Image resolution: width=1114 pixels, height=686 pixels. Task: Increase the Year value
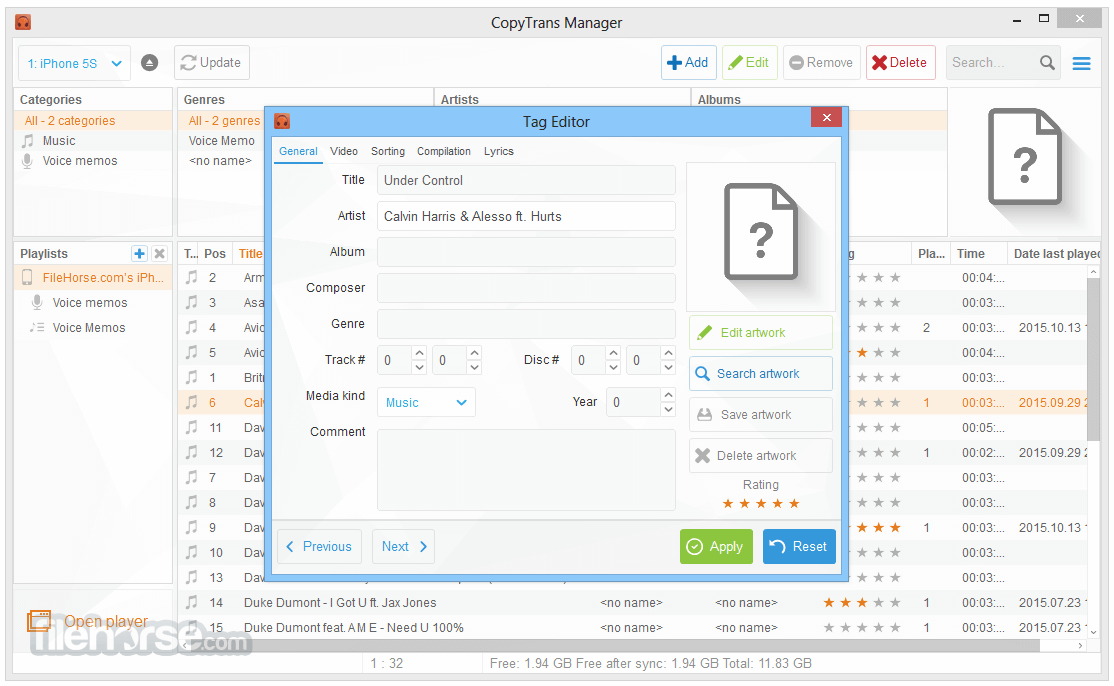[x=668, y=395]
